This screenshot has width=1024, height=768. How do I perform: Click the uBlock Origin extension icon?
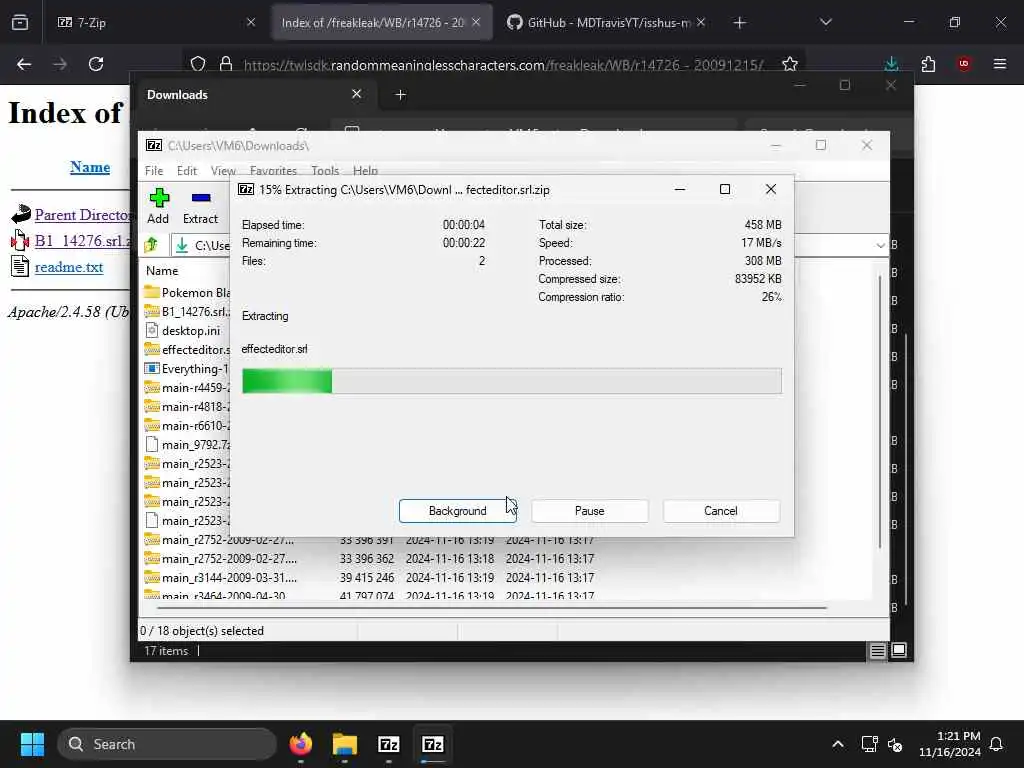[964, 64]
